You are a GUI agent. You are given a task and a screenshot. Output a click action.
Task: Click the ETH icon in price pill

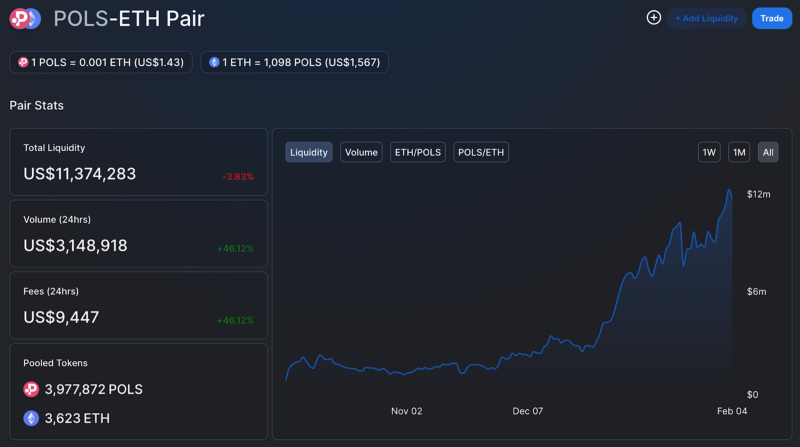point(214,62)
